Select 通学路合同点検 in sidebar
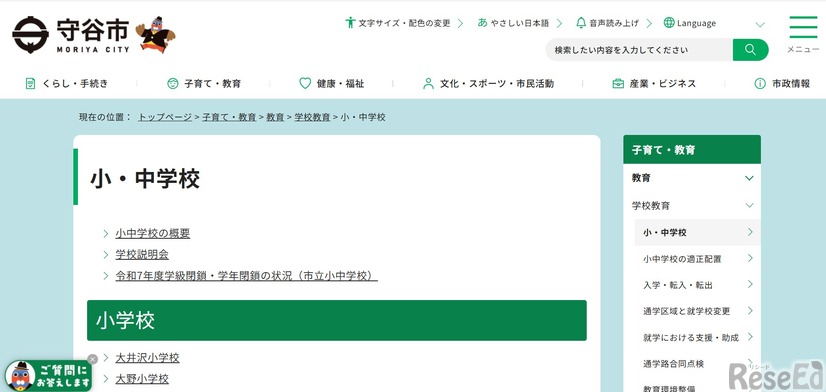The width and height of the screenshot is (826, 392). (673, 364)
